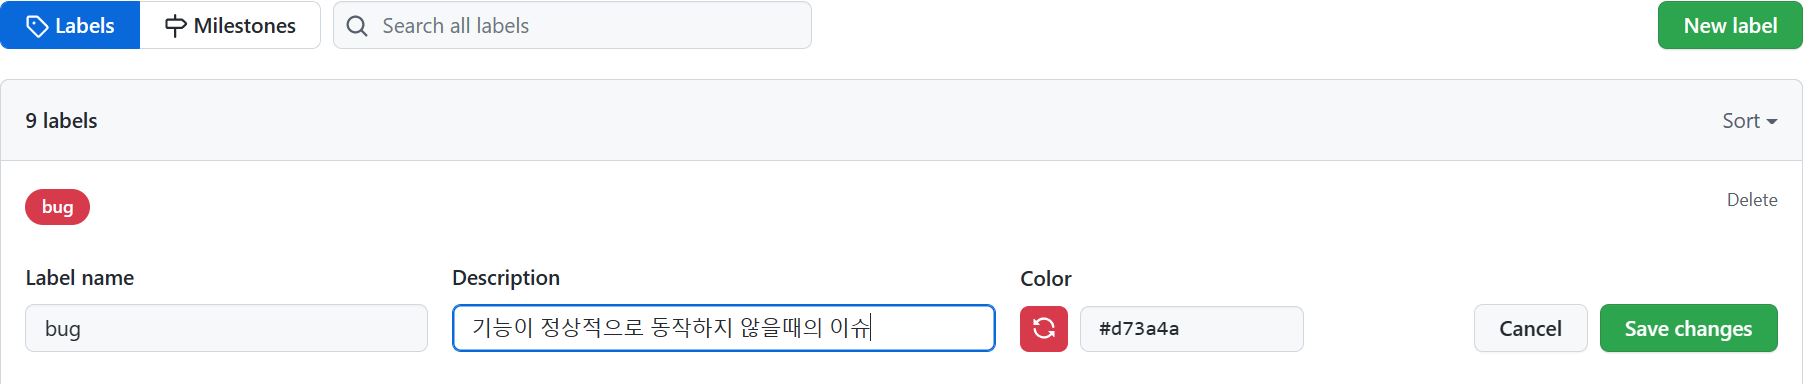Edit the #d73a4a color hex field
The width and height of the screenshot is (1818, 384).
click(x=1191, y=329)
